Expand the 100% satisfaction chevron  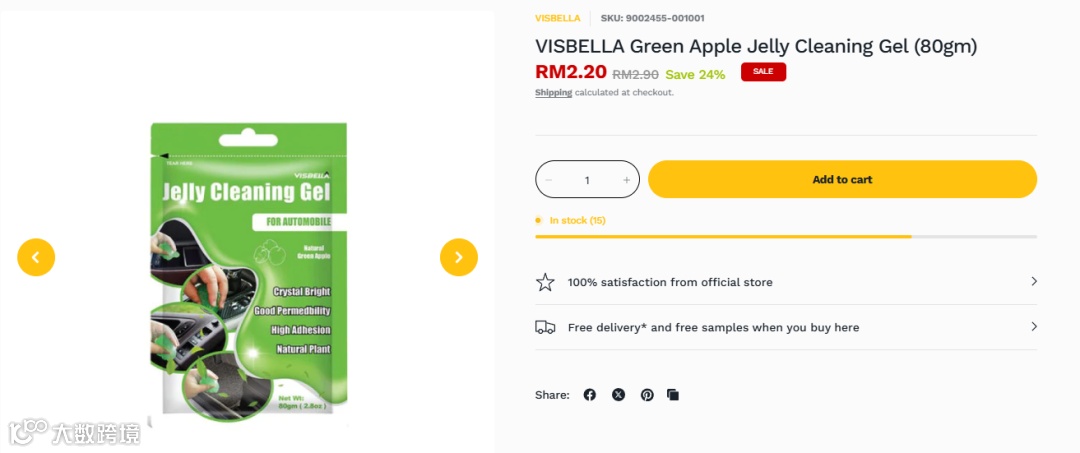(1033, 281)
